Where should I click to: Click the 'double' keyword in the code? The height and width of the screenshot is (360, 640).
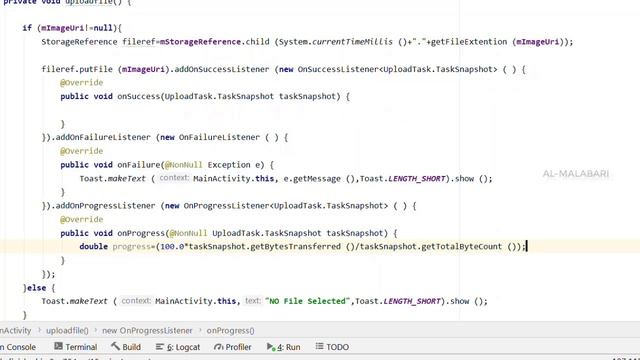point(93,247)
